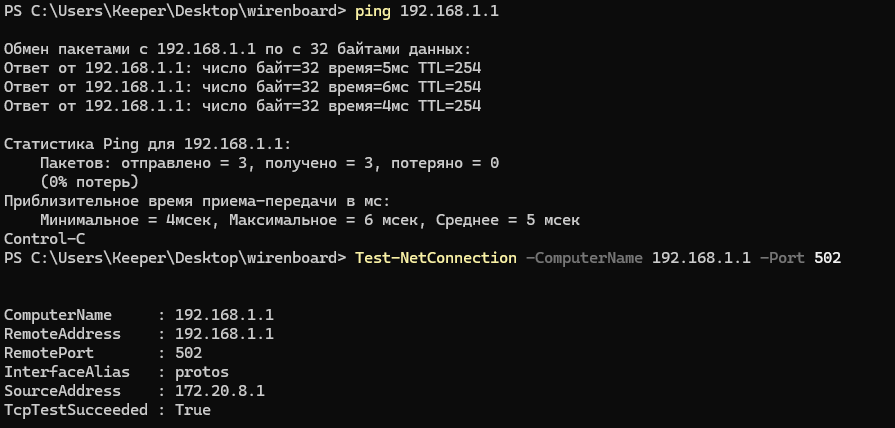Click the Минимальное/Максимальное timing line

point(310,220)
